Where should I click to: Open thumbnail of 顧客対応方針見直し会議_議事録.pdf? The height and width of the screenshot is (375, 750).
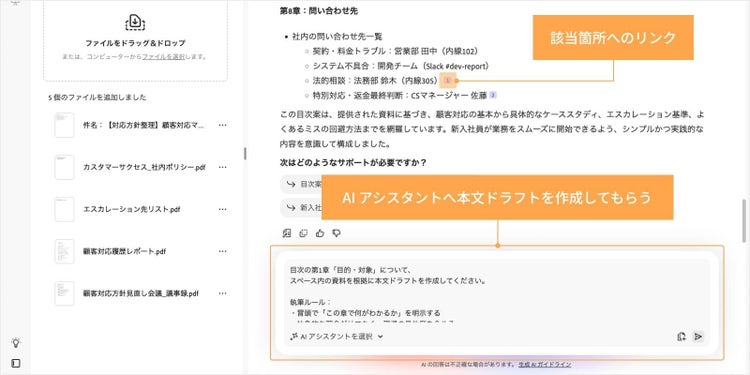pos(64,294)
